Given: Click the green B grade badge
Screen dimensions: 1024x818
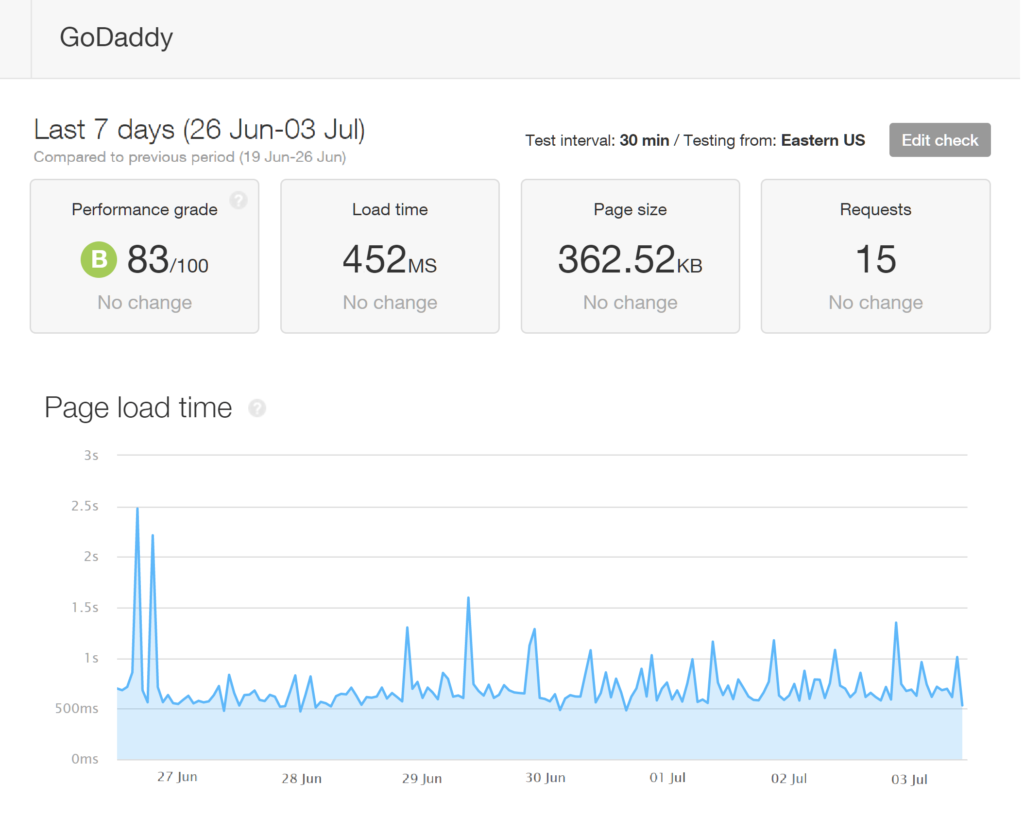Looking at the screenshot, I should coord(99,259).
